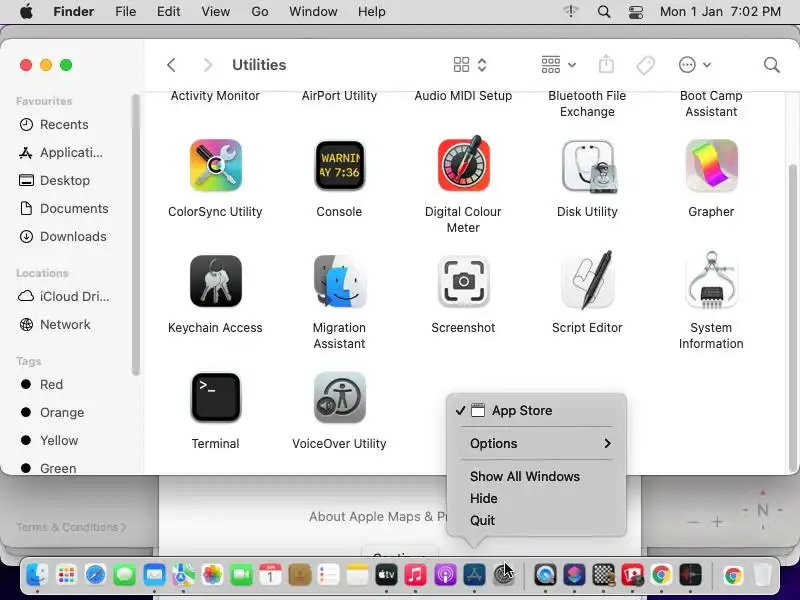The height and width of the screenshot is (600, 800).
Task: Open the more actions ellipsis dropdown
Action: 694,65
